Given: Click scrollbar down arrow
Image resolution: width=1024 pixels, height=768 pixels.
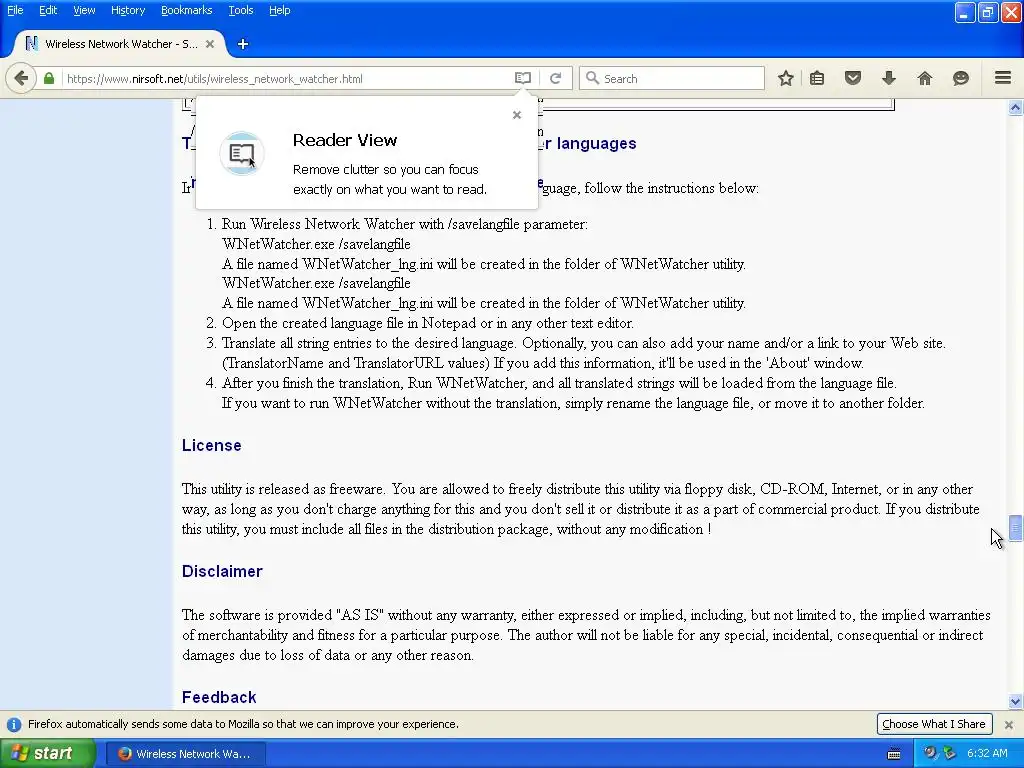Looking at the screenshot, I should click(1016, 702).
